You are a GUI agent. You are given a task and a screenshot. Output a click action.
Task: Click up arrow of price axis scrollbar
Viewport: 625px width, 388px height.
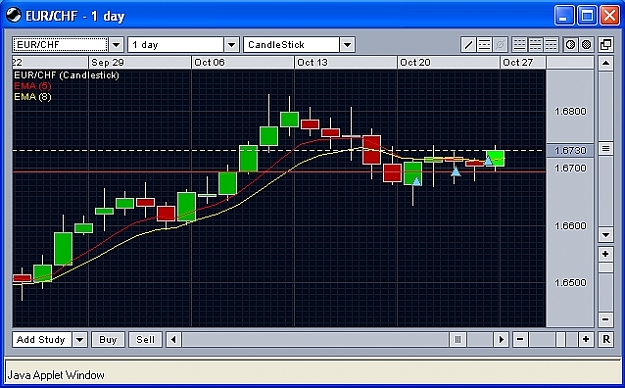click(x=605, y=63)
